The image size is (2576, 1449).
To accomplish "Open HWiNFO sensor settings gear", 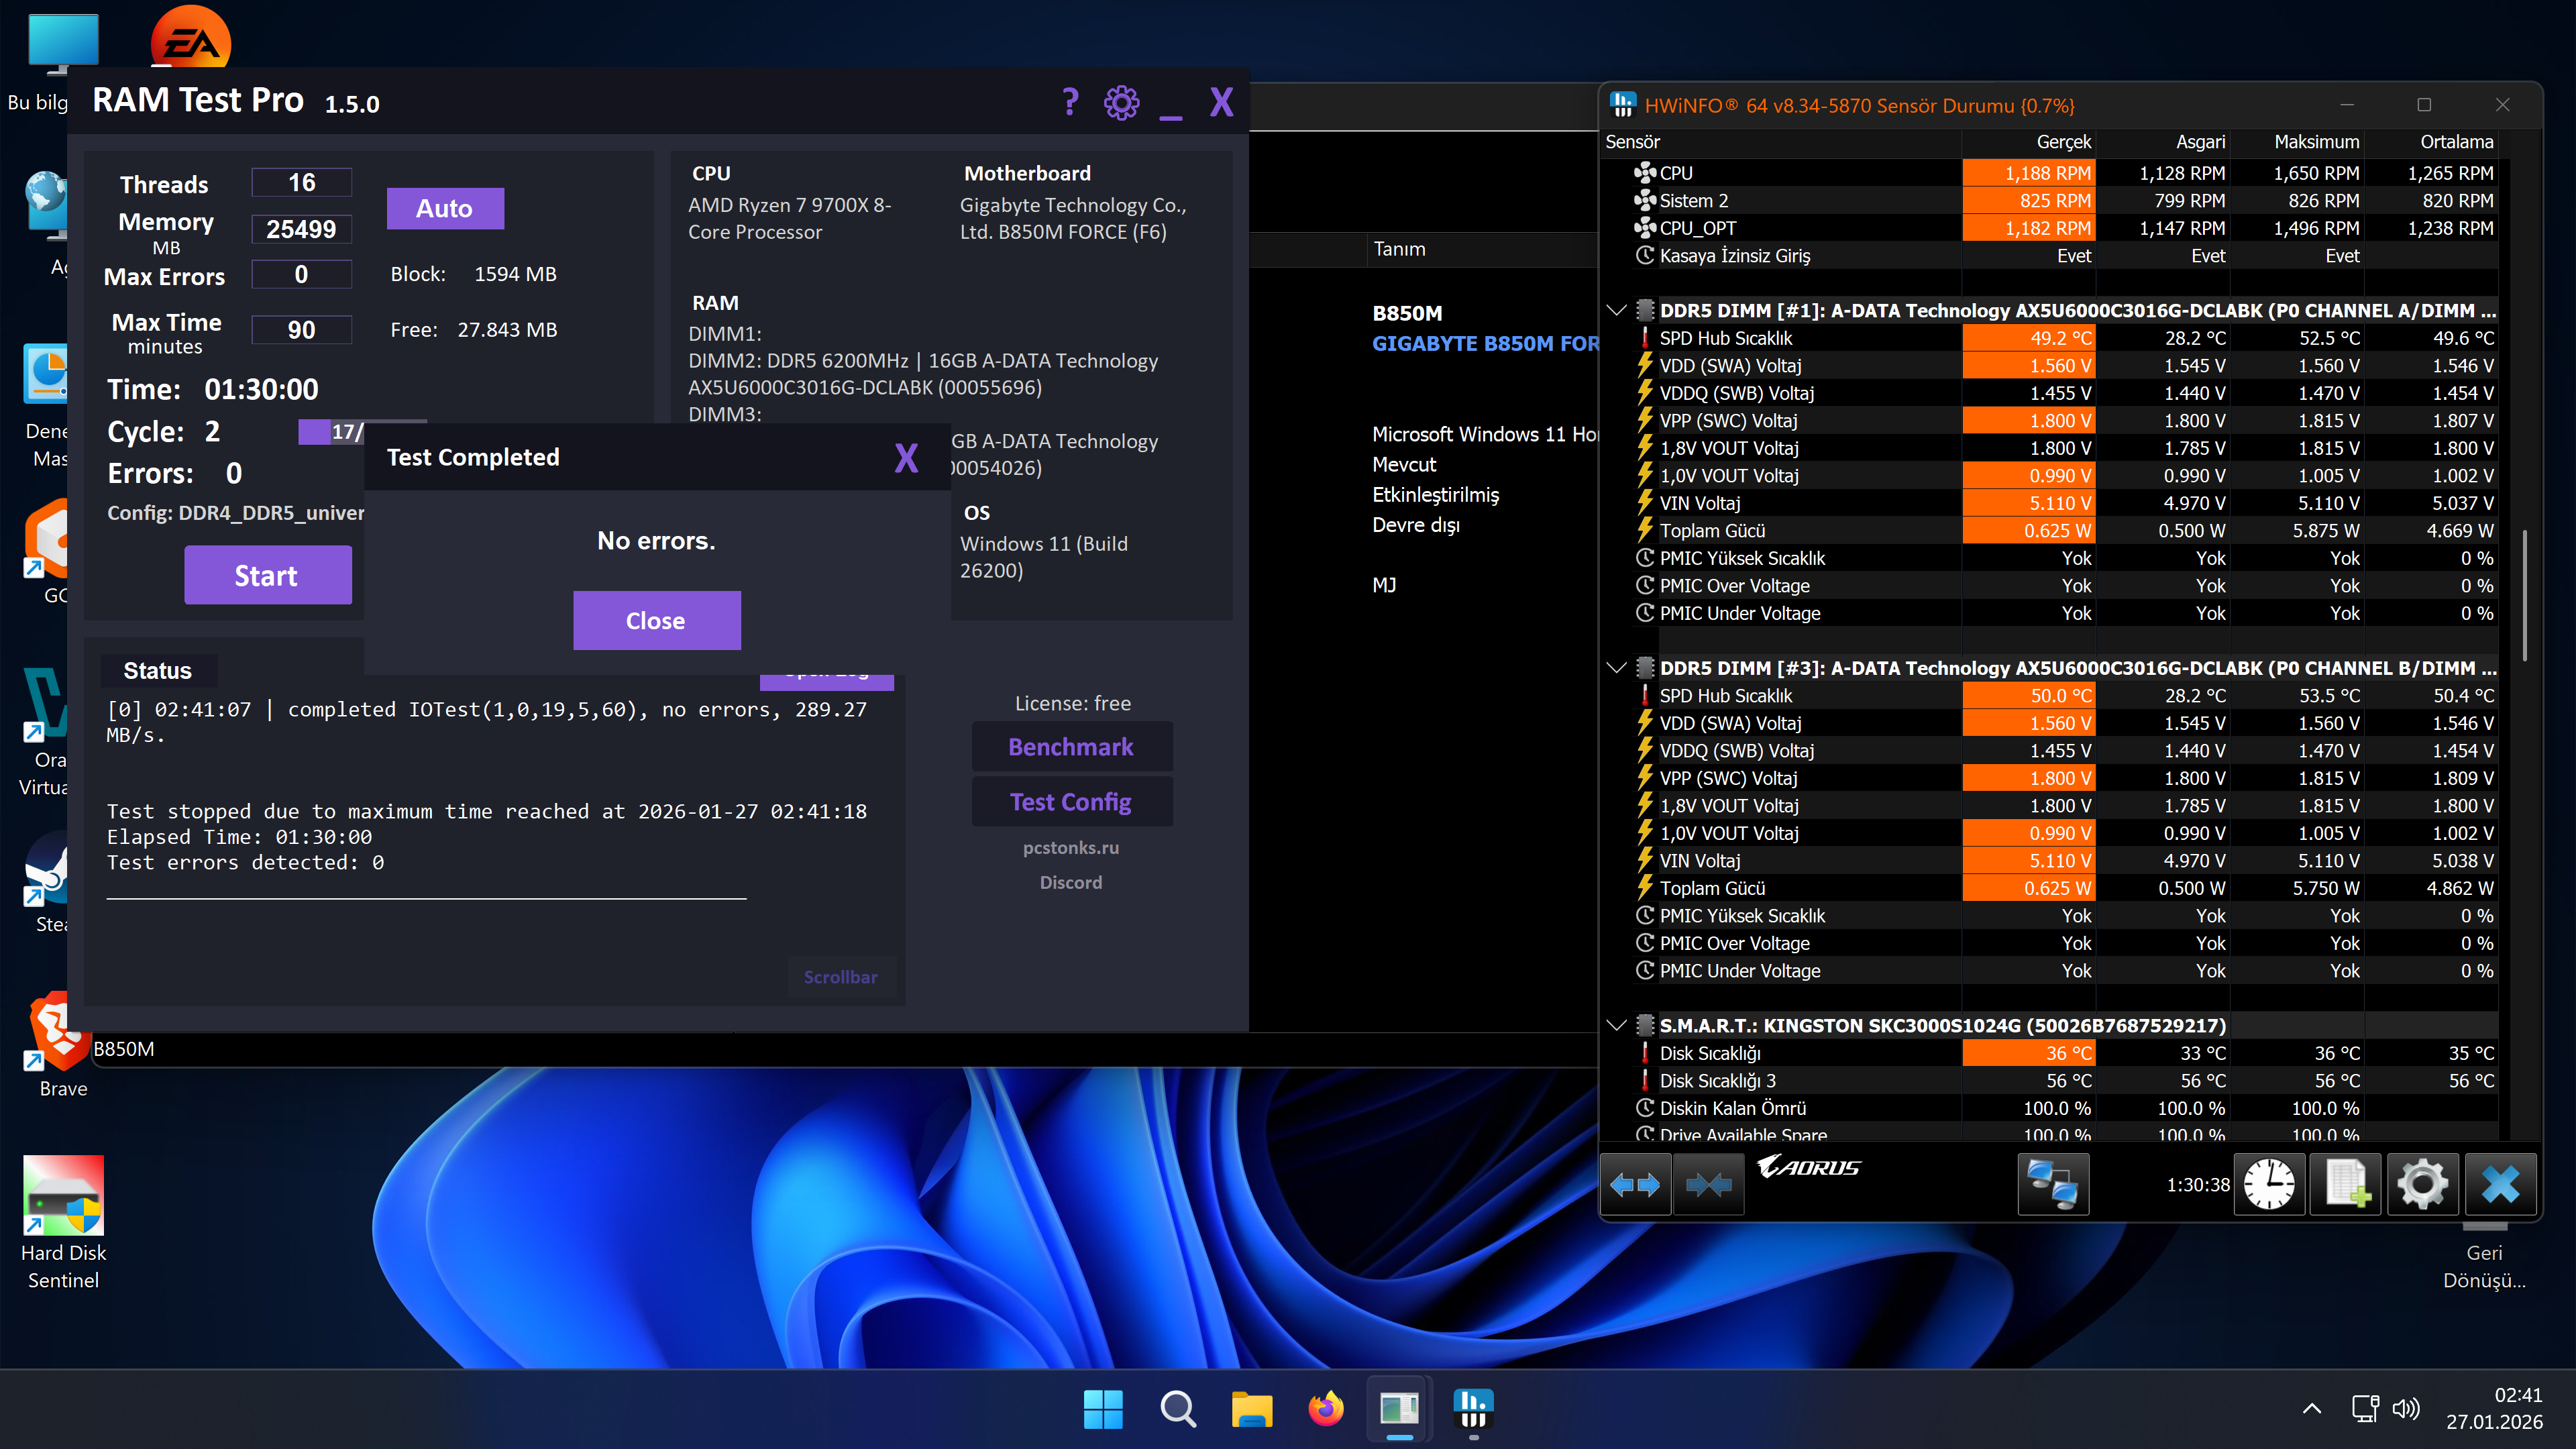I will pyautogui.click(x=2422, y=1185).
